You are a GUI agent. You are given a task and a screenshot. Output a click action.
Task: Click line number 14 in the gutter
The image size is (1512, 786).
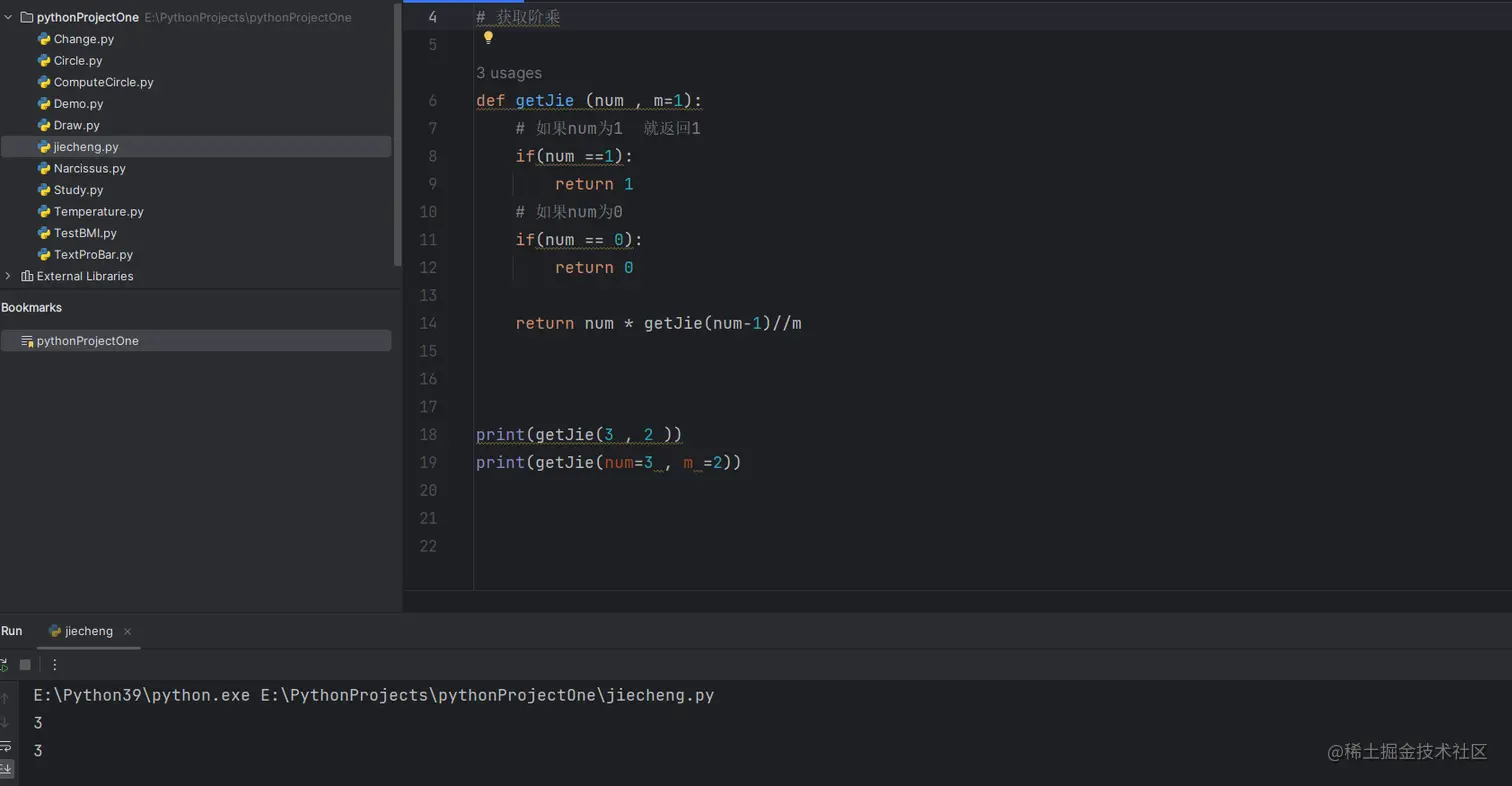(428, 324)
